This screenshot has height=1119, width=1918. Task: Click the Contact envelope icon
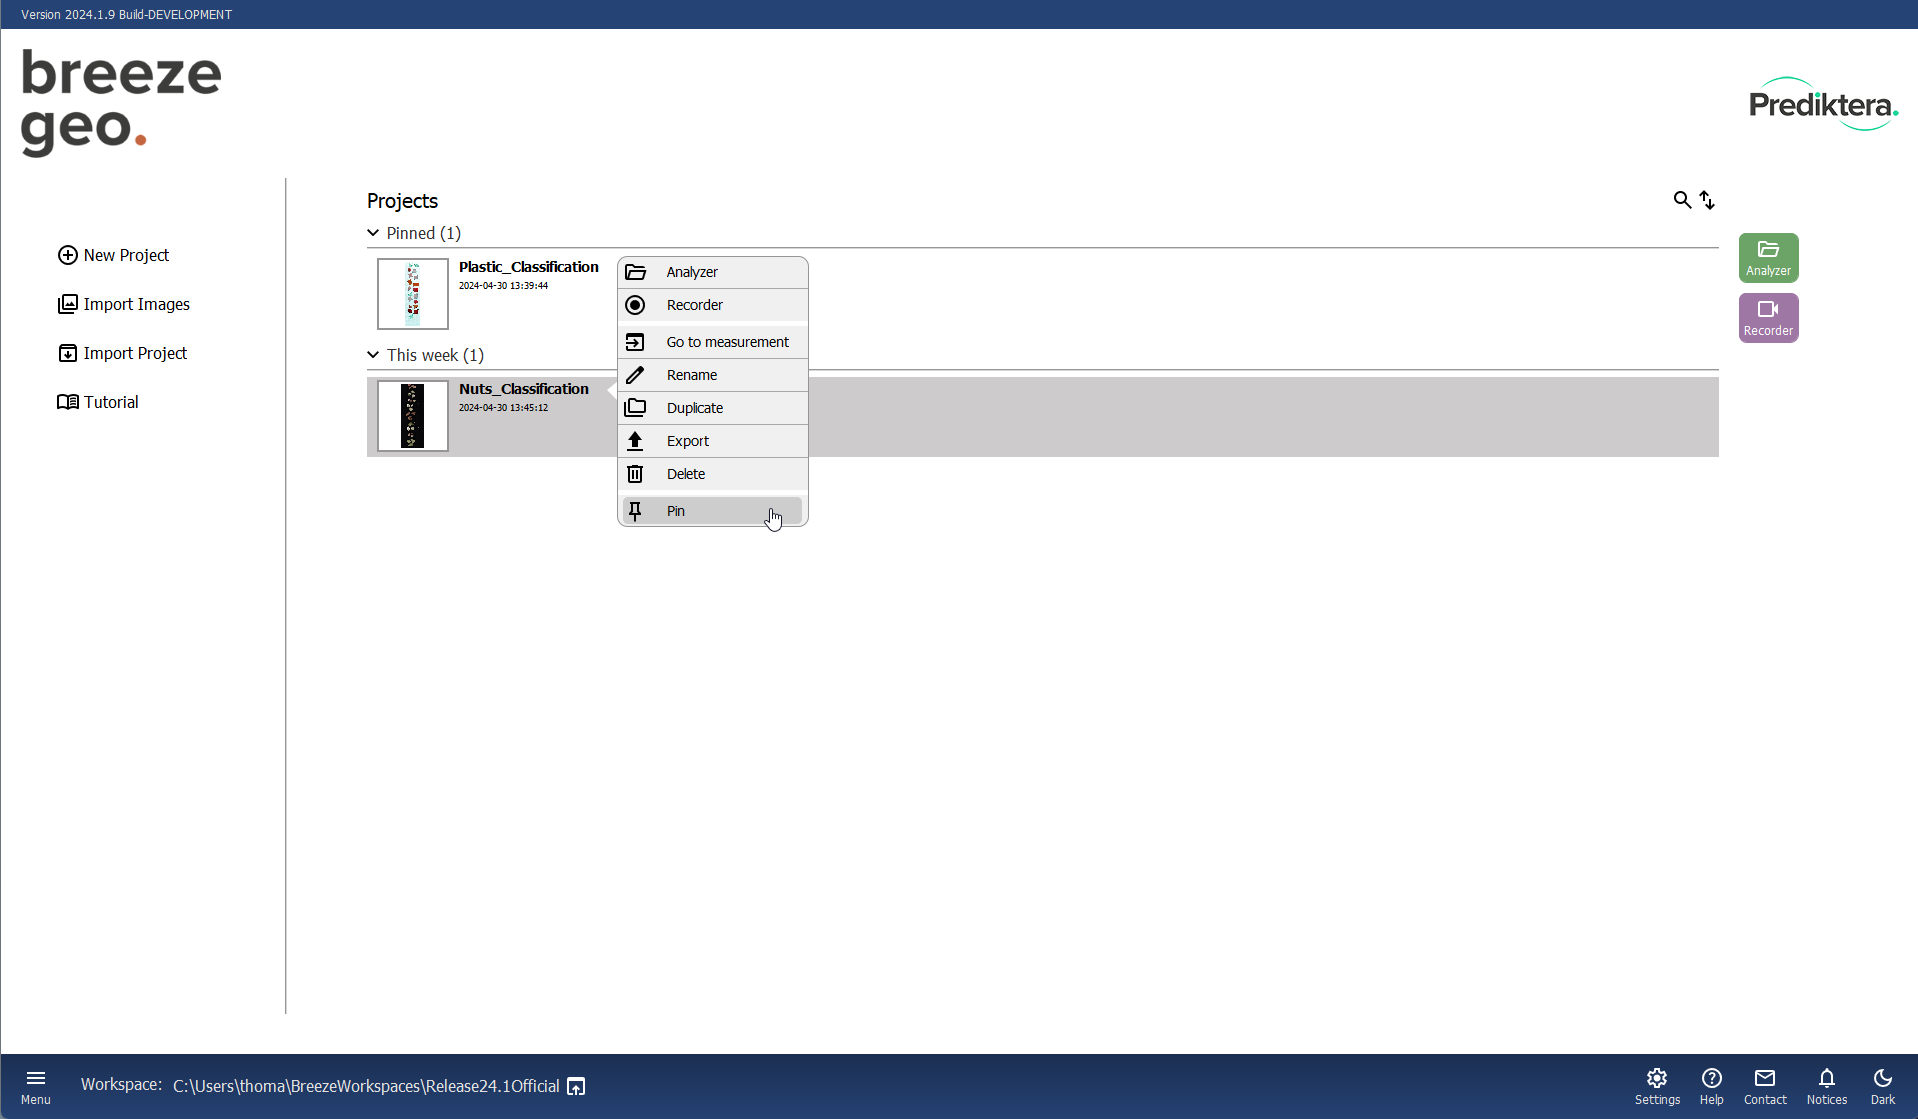tap(1764, 1085)
